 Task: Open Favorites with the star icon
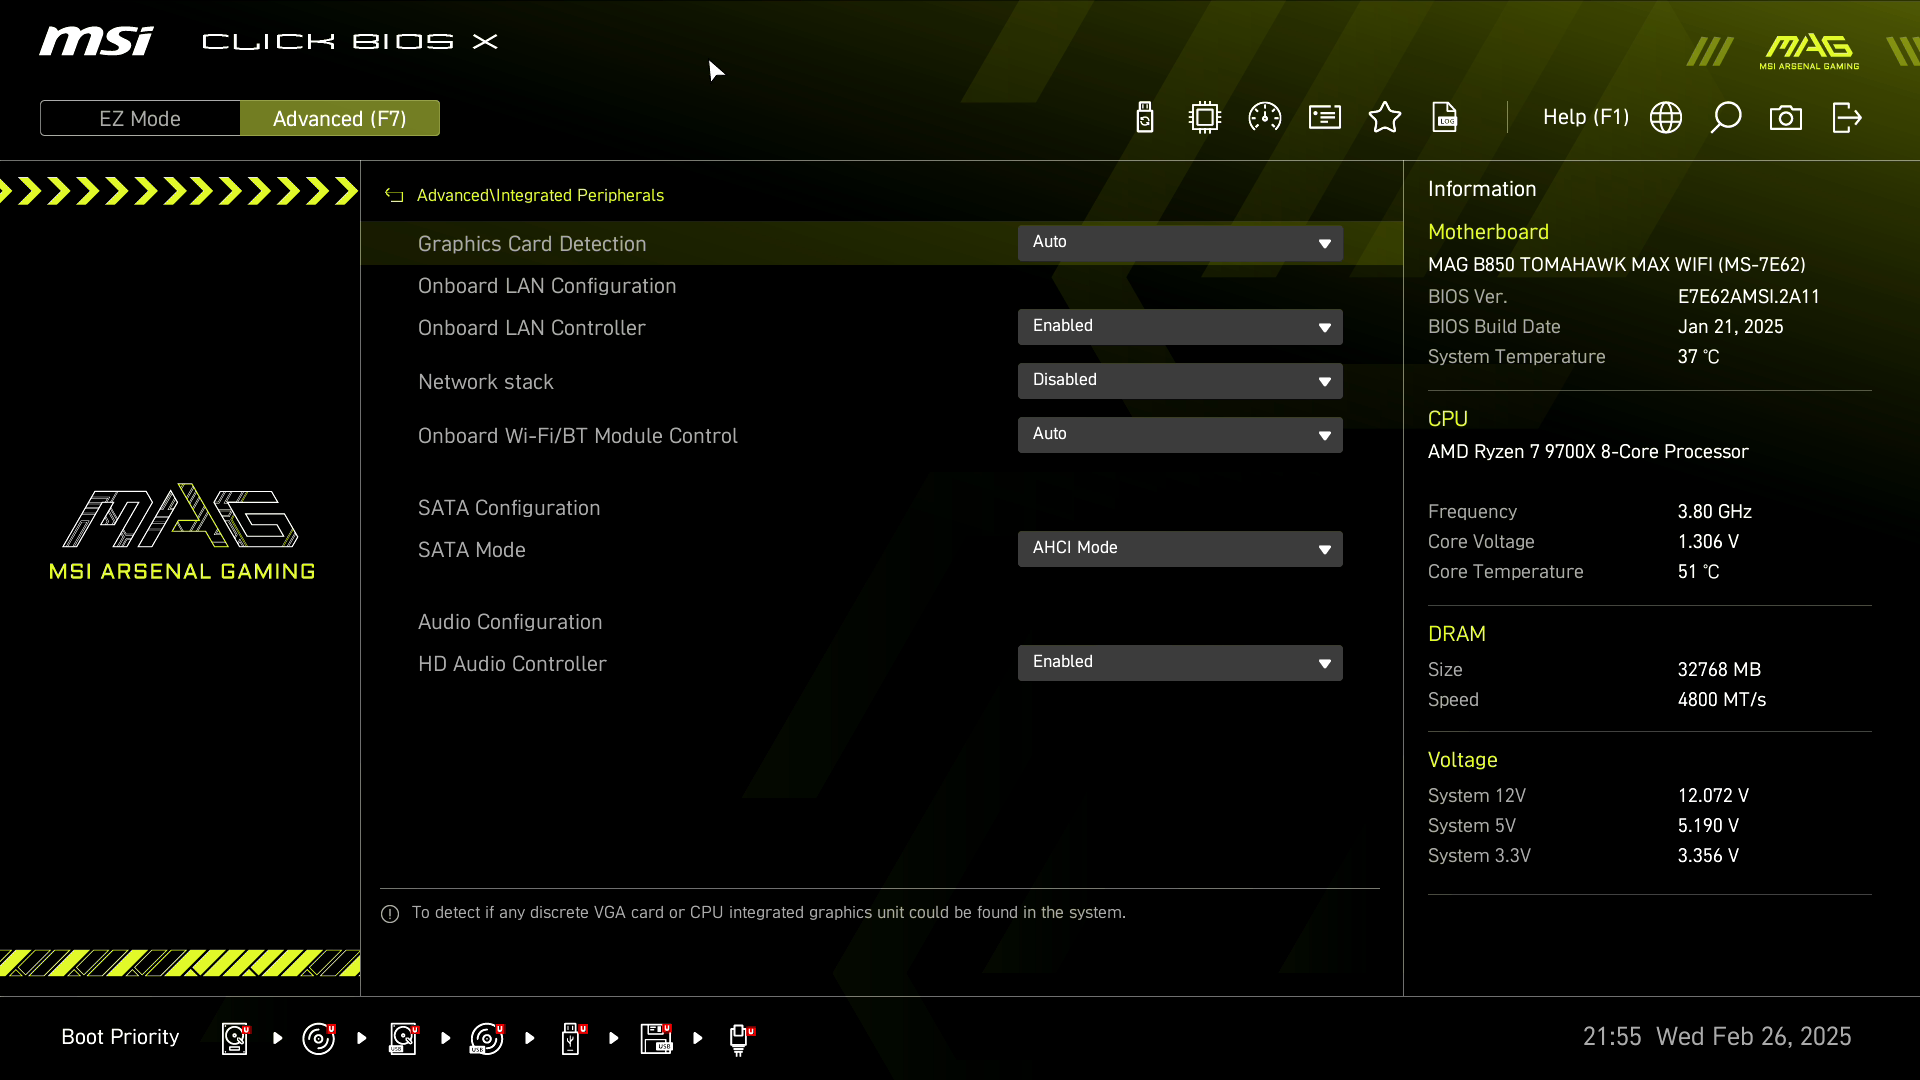pos(1385,118)
